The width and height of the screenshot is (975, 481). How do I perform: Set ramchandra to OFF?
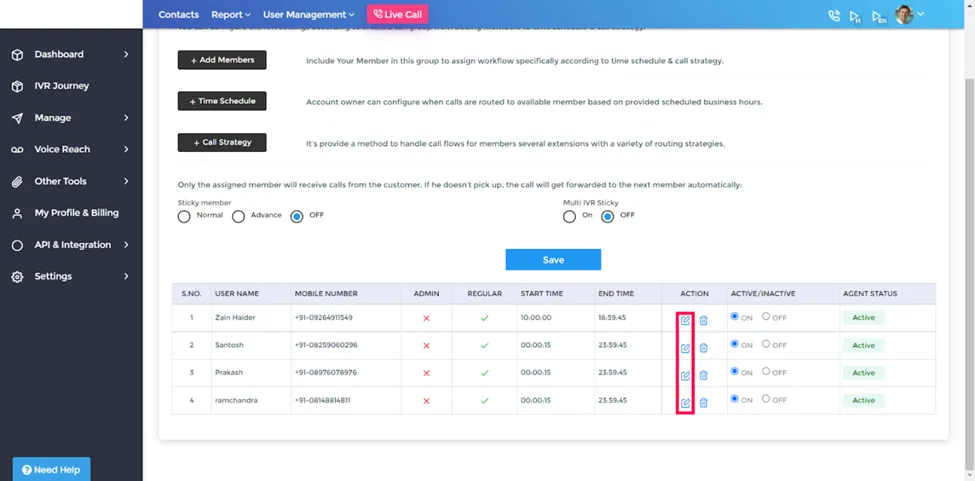pos(766,398)
